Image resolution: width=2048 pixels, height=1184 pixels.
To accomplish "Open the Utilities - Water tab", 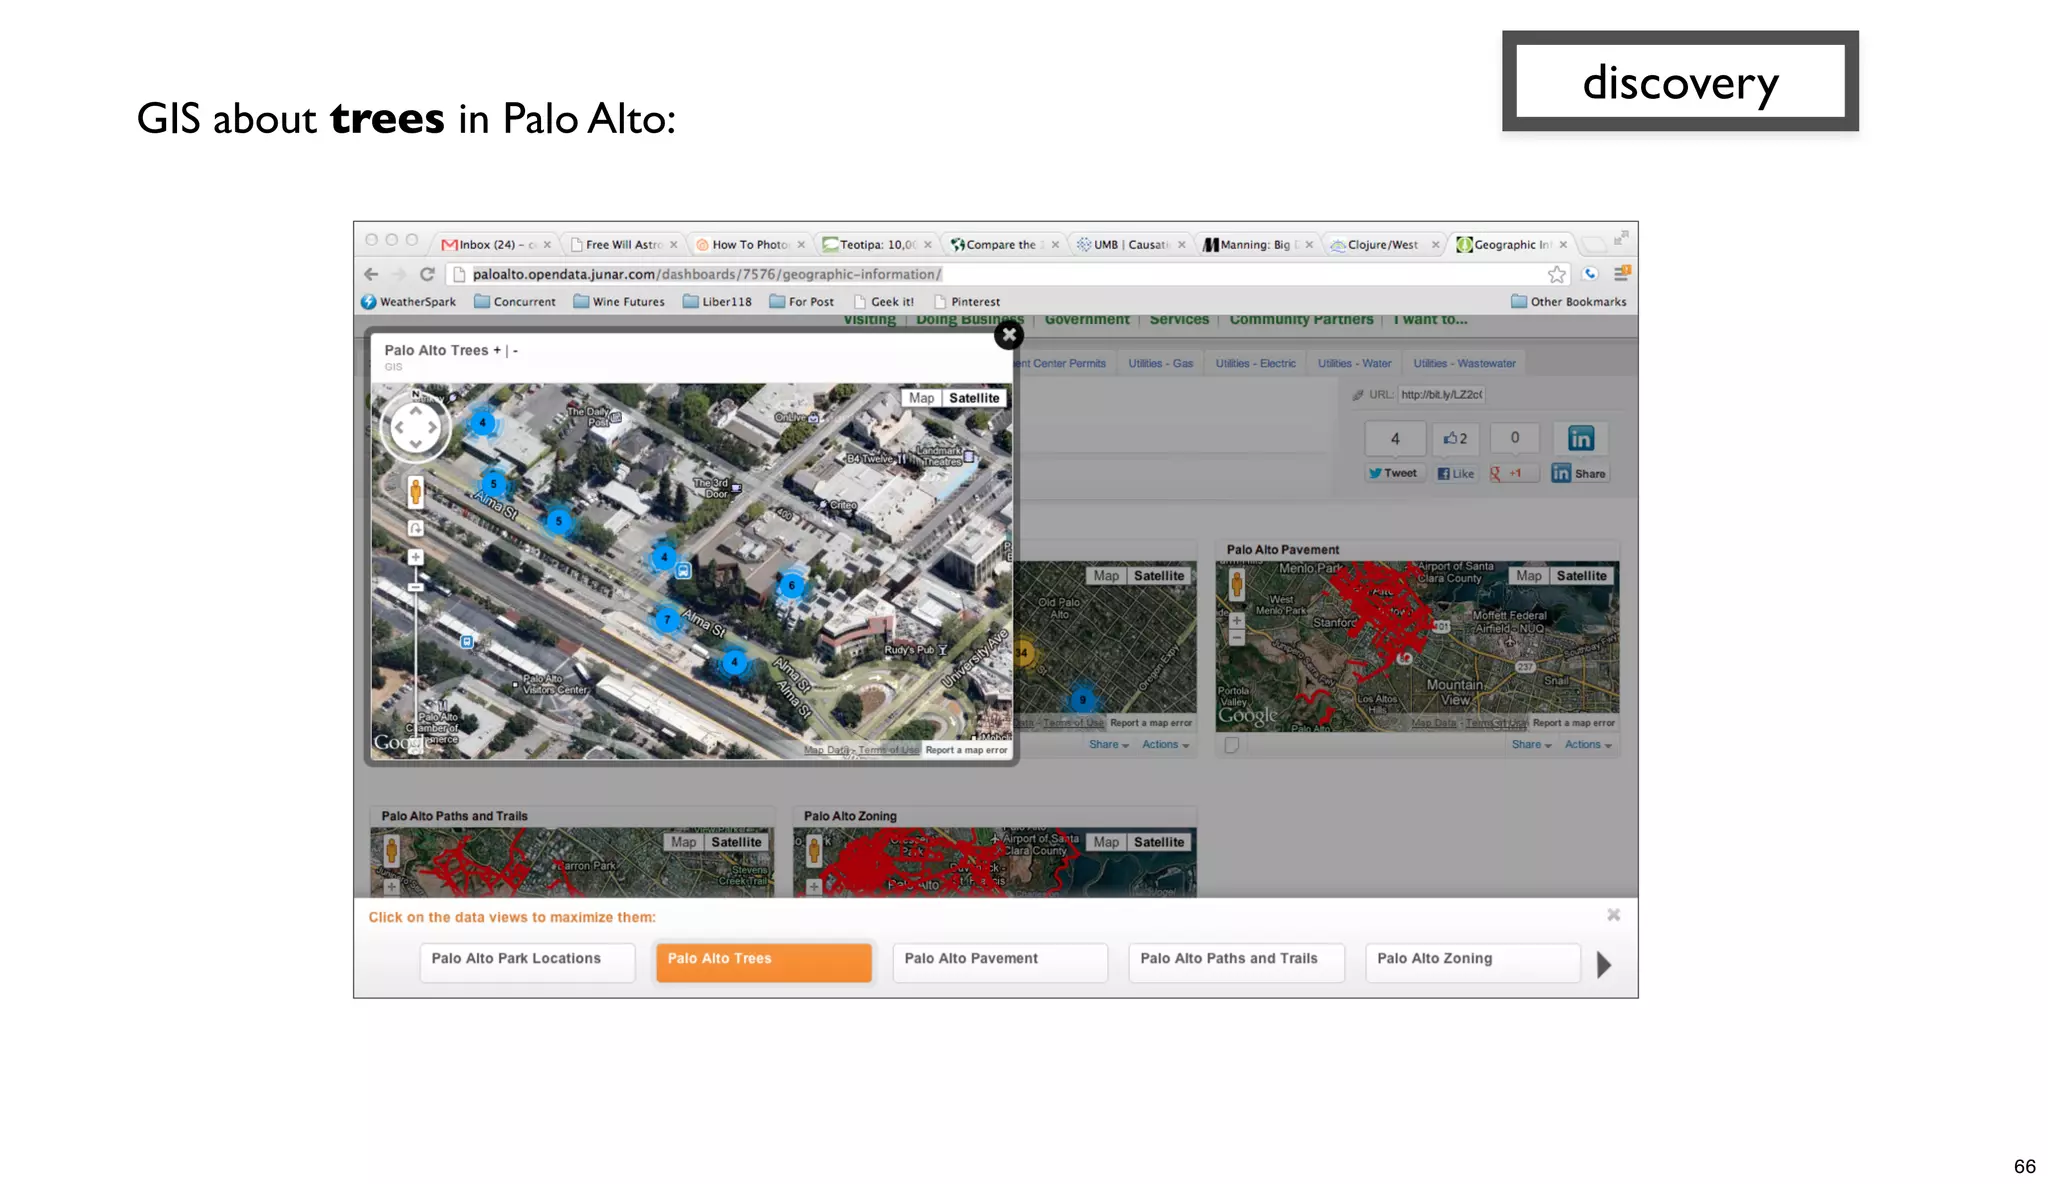I will pos(1354,364).
